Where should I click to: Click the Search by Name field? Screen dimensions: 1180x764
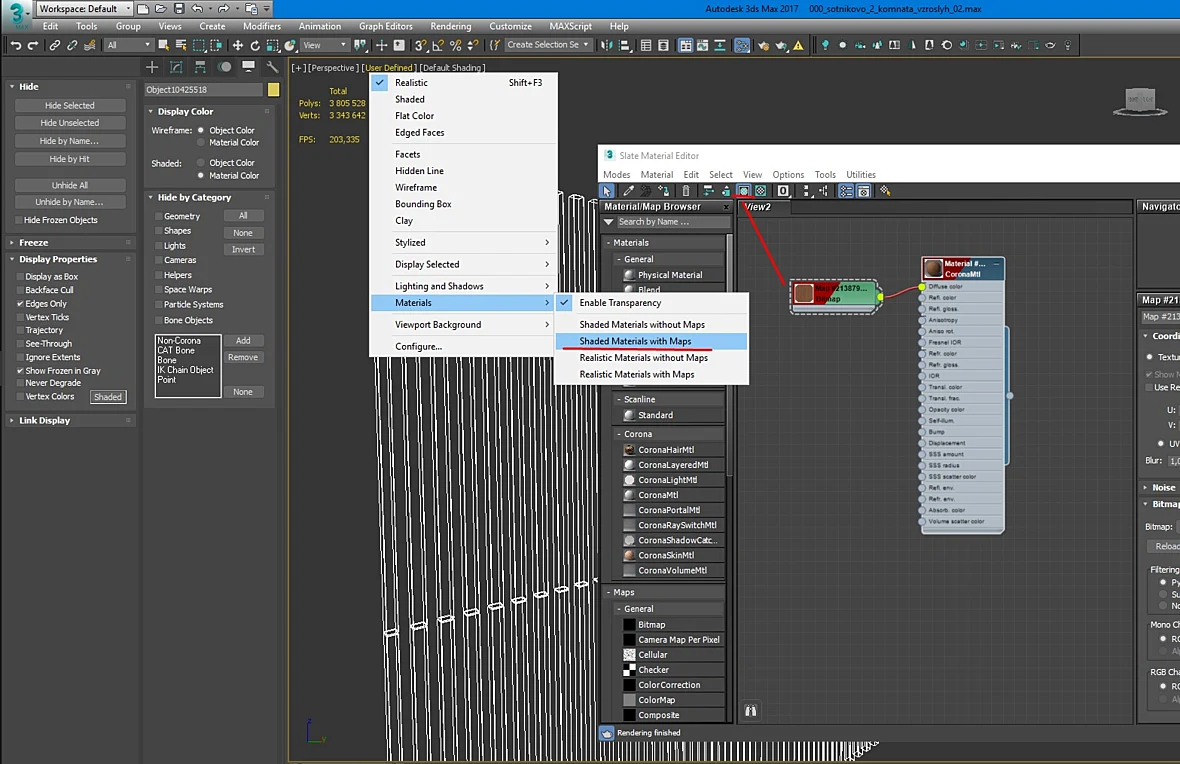[x=673, y=222]
